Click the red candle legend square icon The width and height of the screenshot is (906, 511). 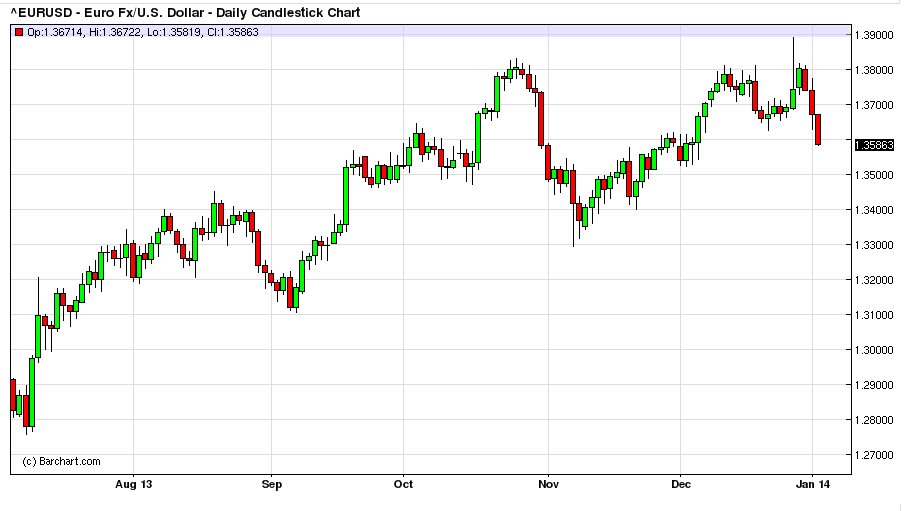tap(19, 32)
